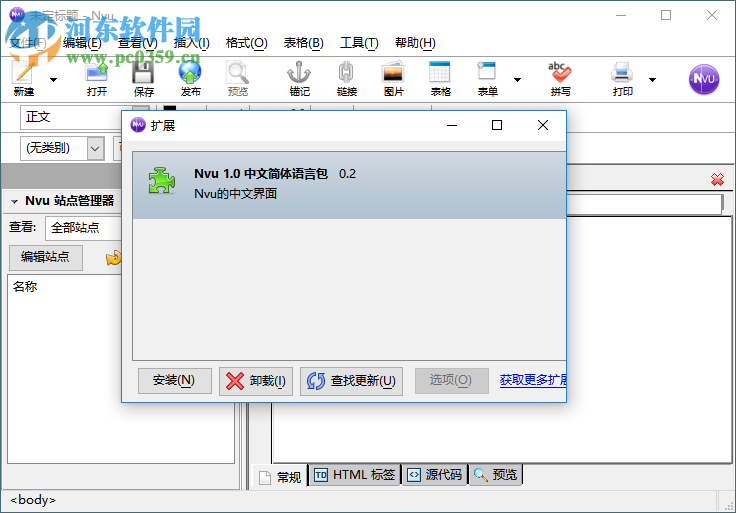The width and height of the screenshot is (736, 513).
Task: Close the 扩展 dialog window
Action: 543,125
